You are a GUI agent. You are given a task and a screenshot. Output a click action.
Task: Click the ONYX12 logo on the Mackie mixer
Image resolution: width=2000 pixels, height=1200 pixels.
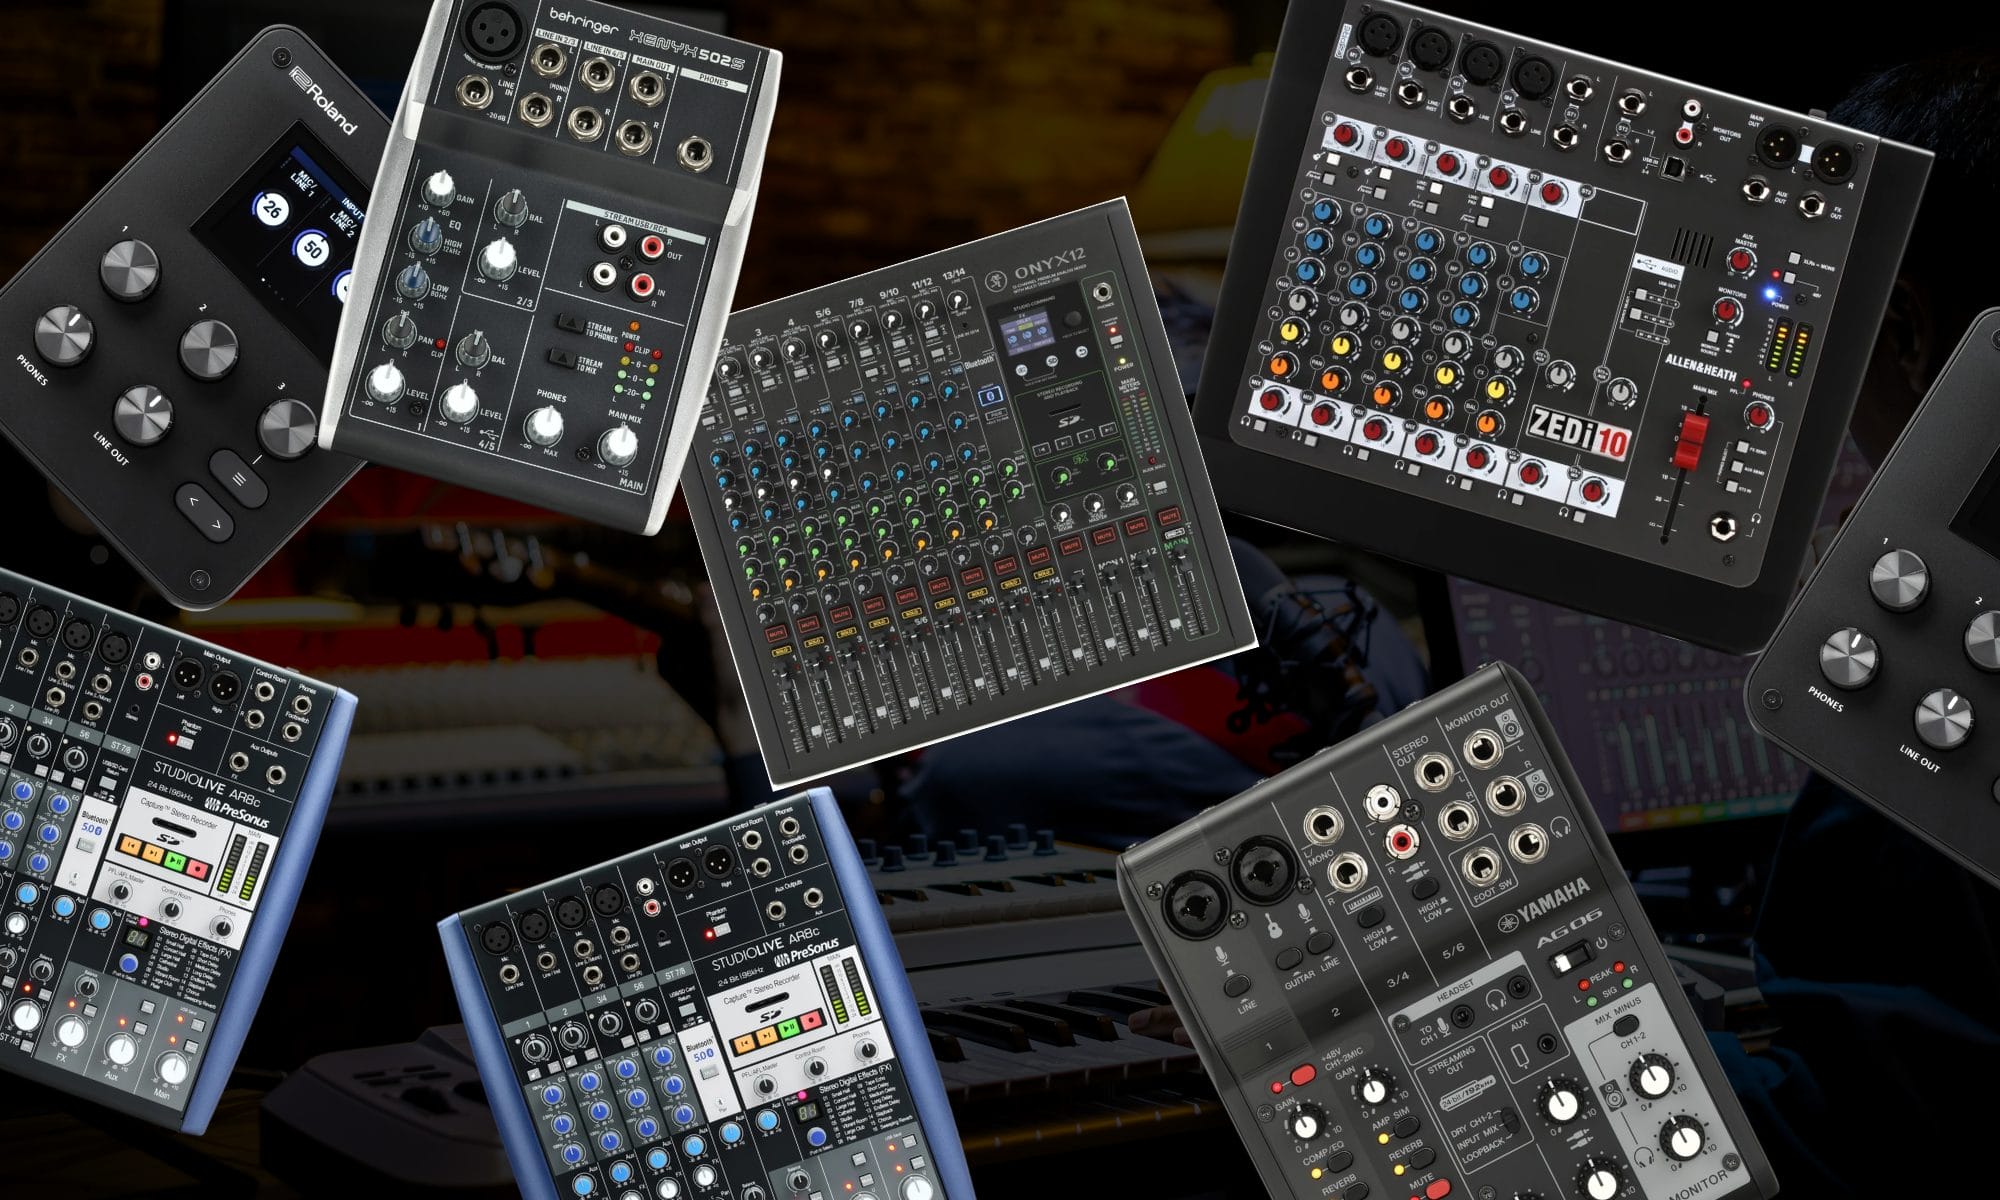pyautogui.click(x=1050, y=263)
